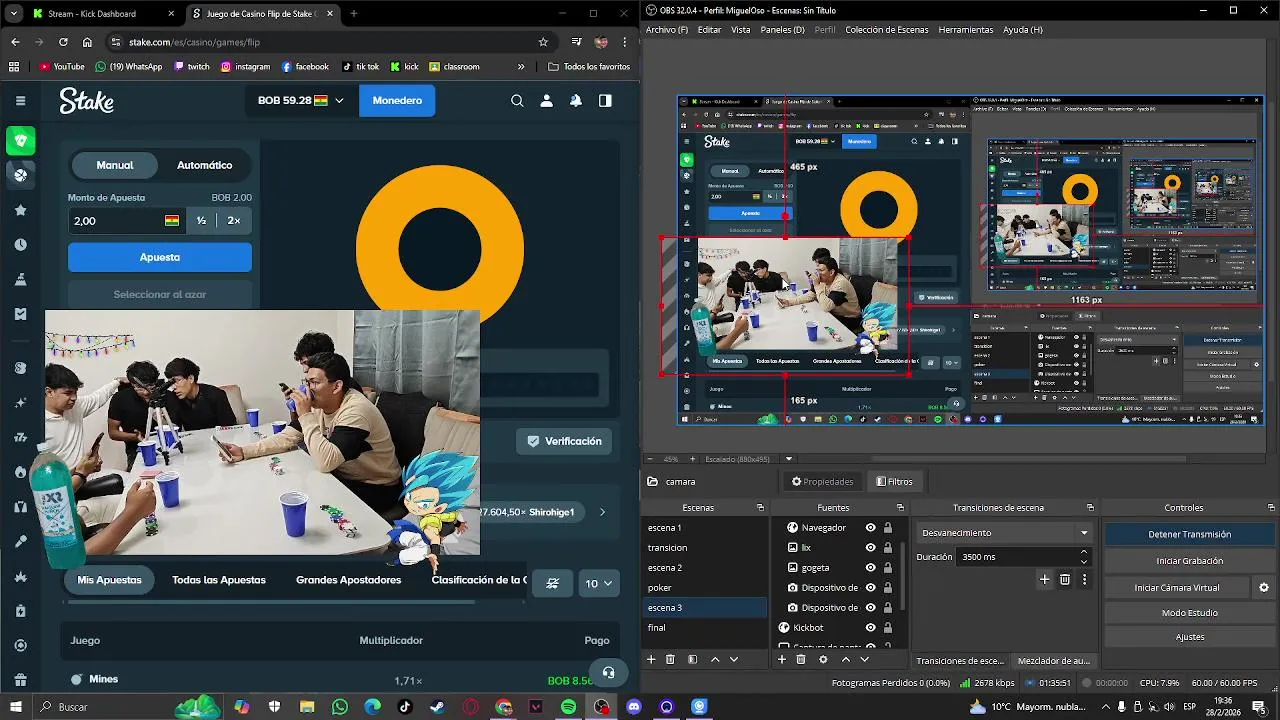Toggle visibility of gogeta source

tap(870, 568)
